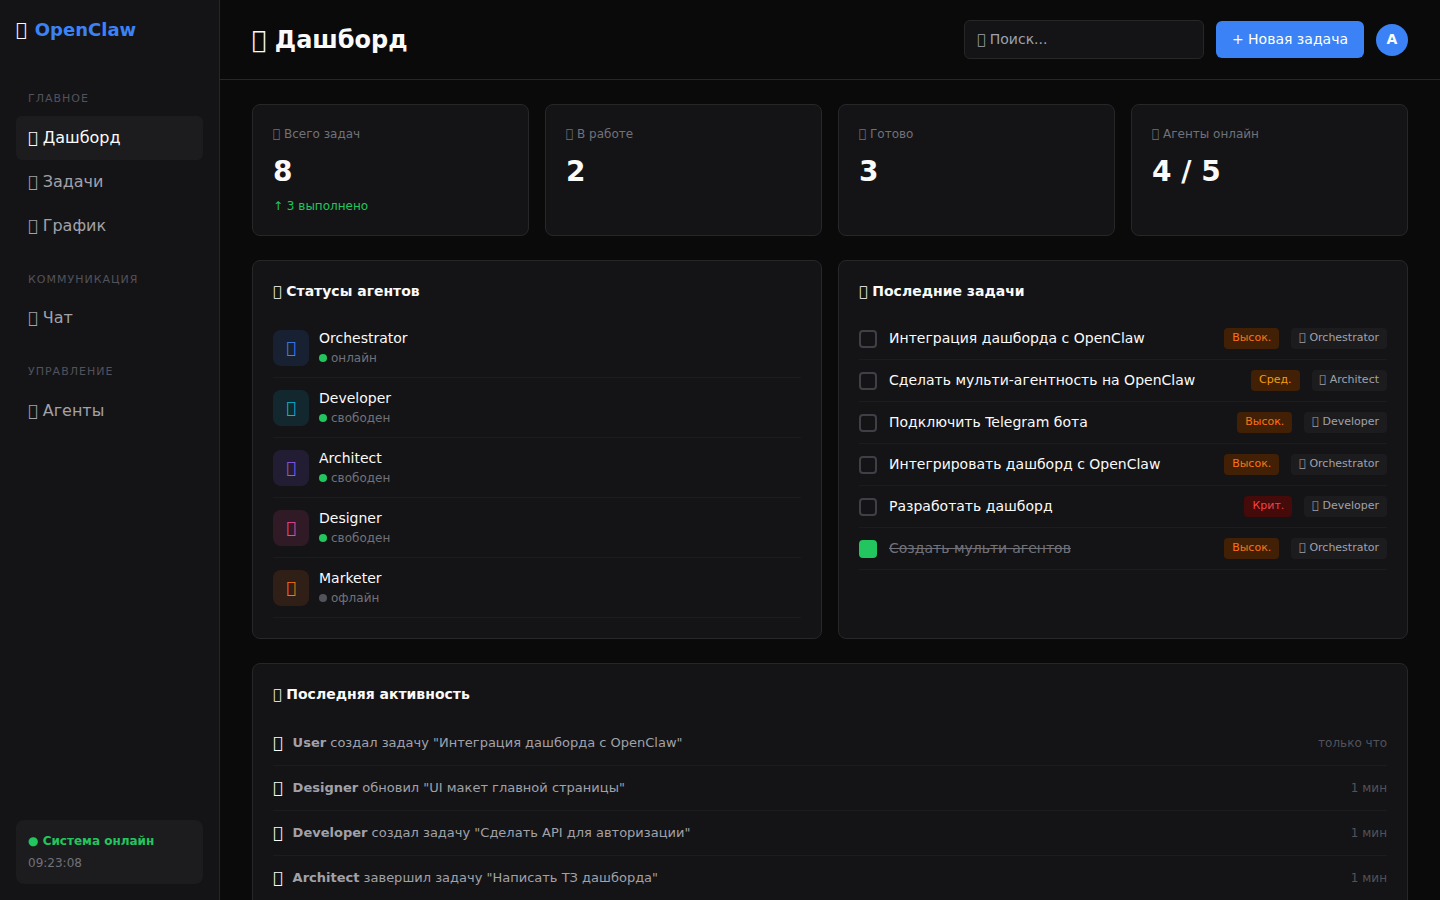Click activity icon next to Designer entry

(x=278, y=788)
